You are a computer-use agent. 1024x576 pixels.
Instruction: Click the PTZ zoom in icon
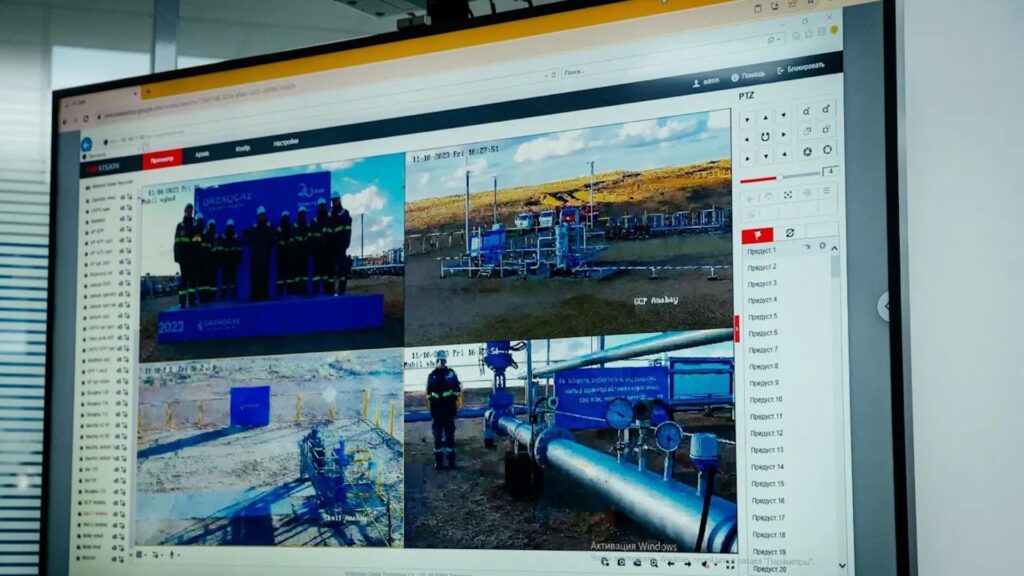point(826,109)
